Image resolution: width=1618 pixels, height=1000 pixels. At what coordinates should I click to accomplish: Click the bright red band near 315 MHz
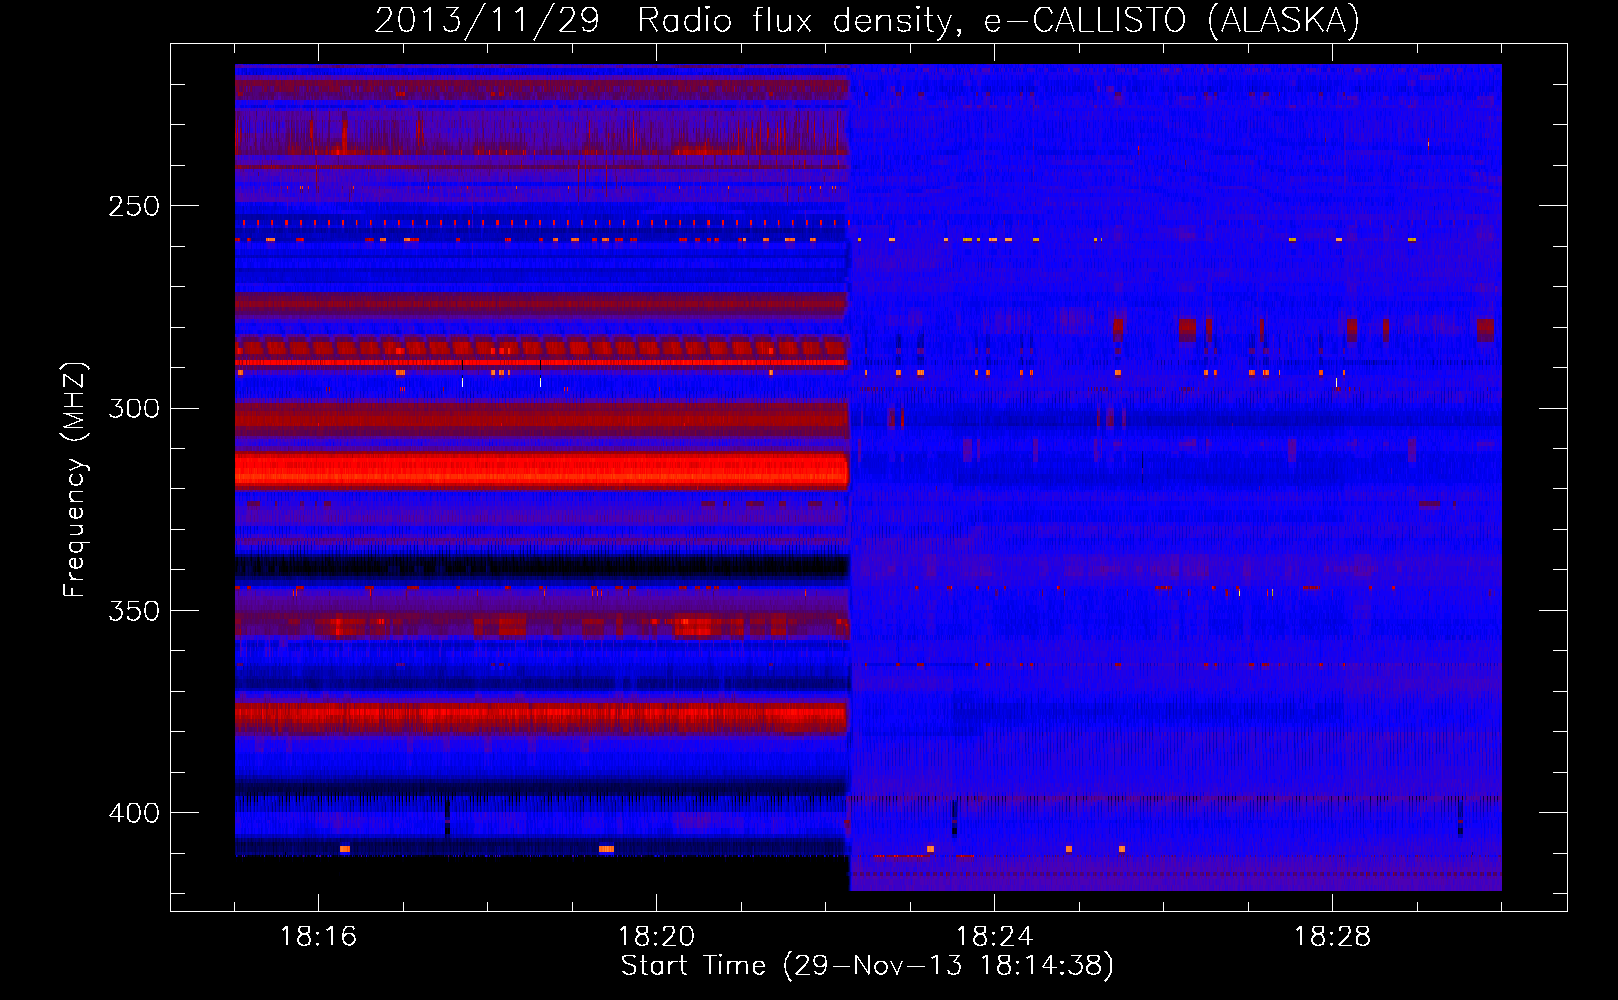[541, 470]
